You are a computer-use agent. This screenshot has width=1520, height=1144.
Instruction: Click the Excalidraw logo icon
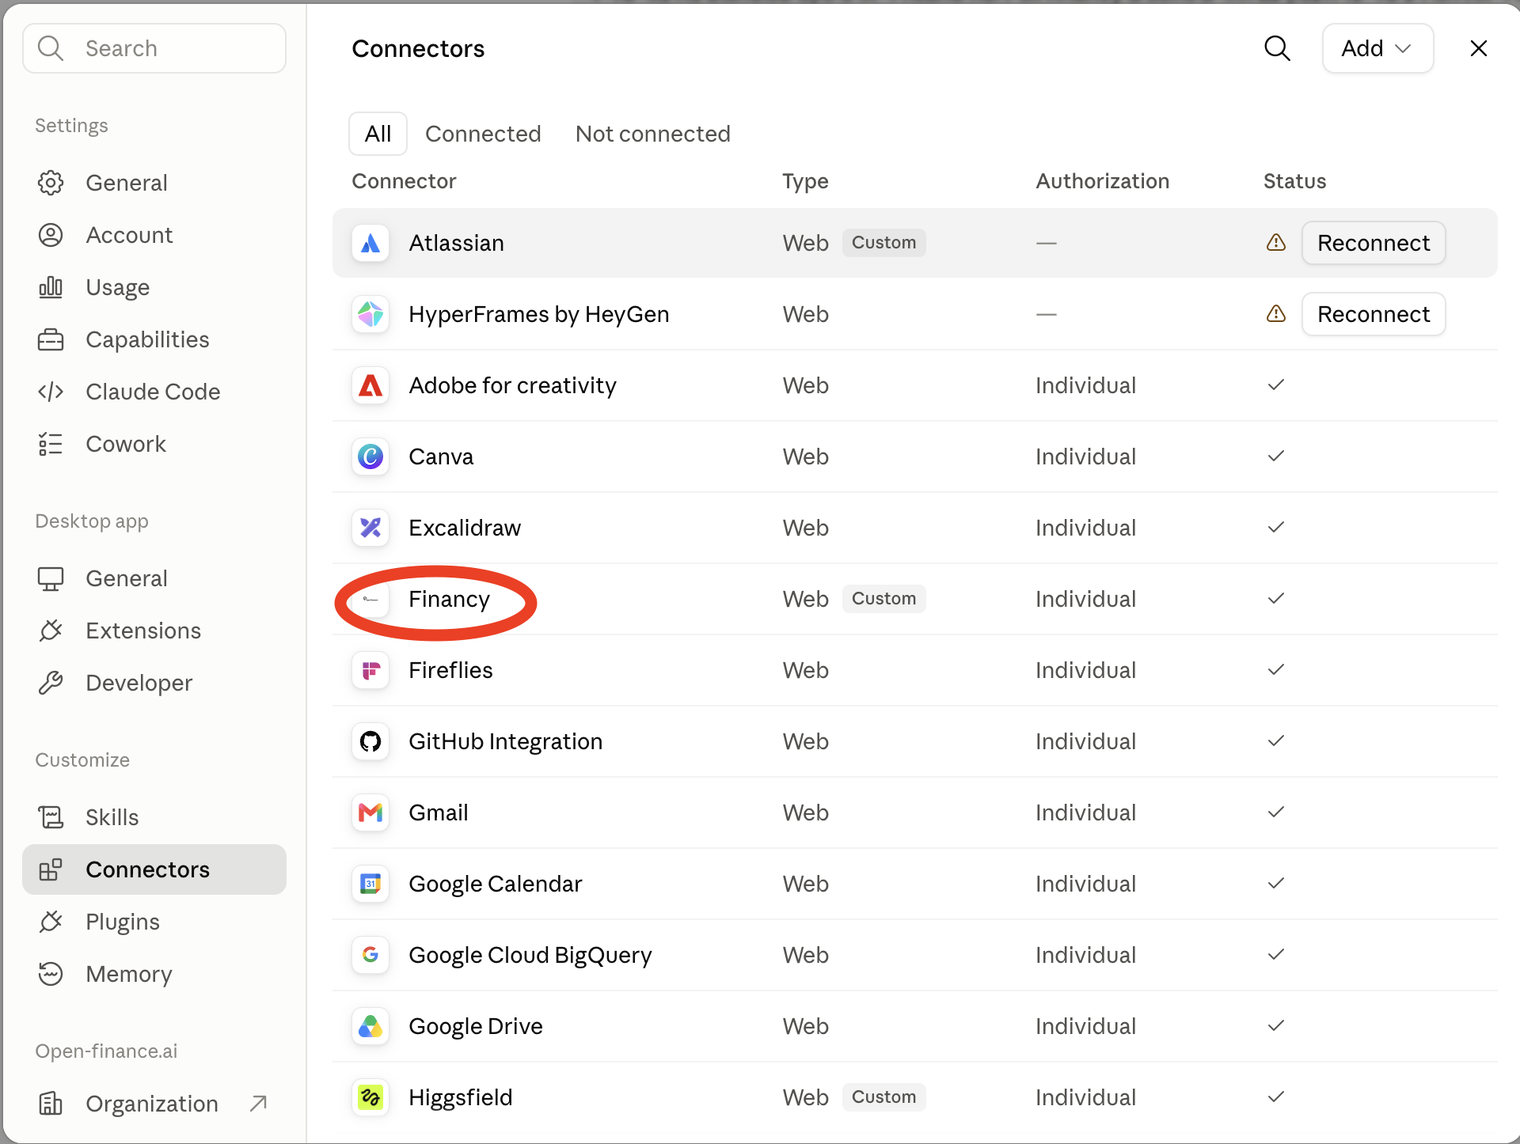click(371, 528)
